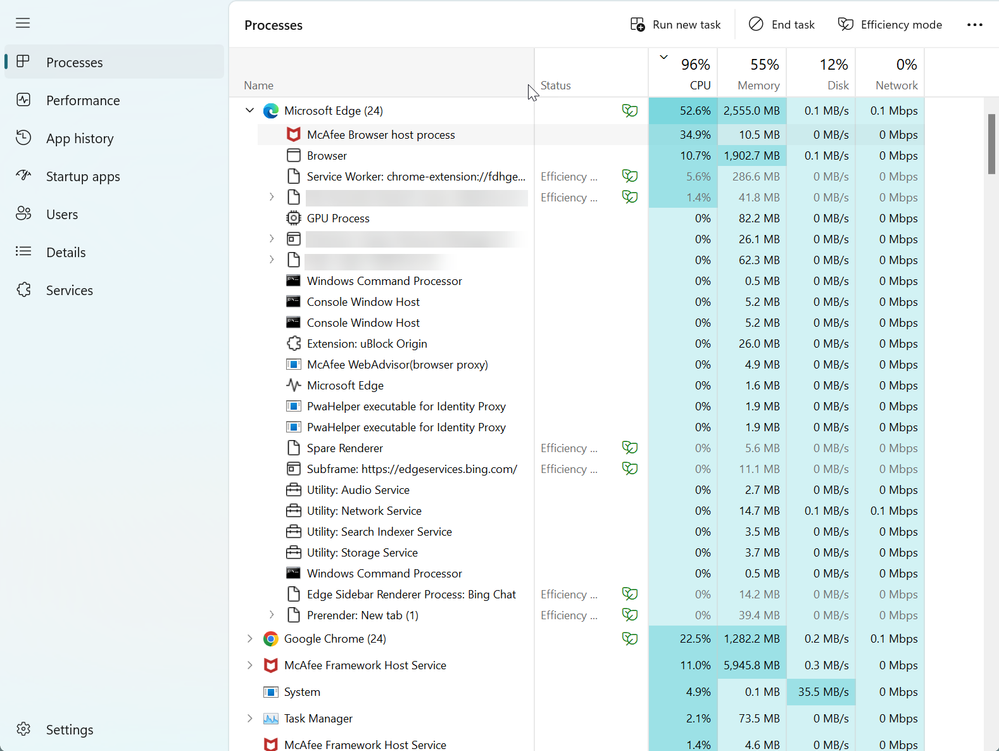
Task: Open Task Manager Settings
Action: (69, 730)
